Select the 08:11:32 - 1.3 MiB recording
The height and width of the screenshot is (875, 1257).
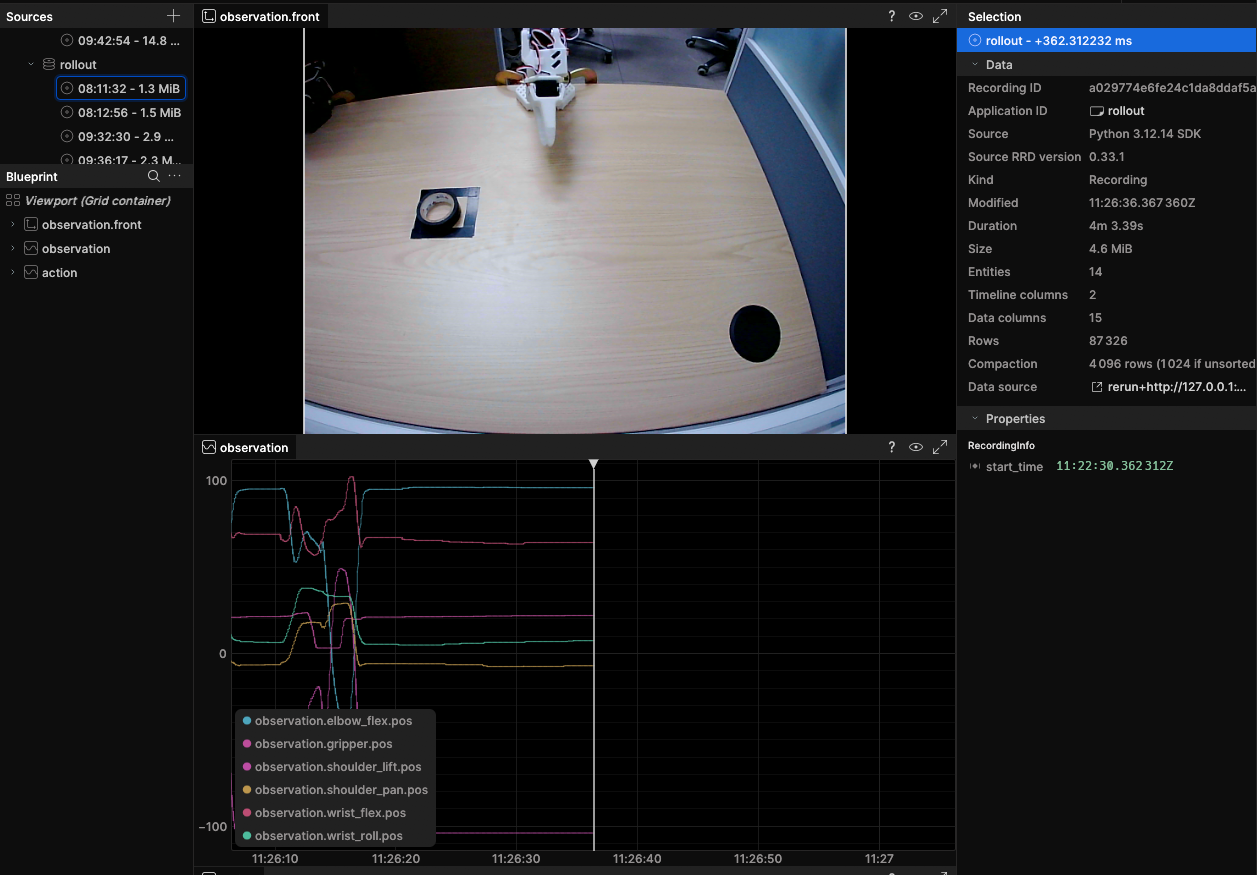coord(121,88)
